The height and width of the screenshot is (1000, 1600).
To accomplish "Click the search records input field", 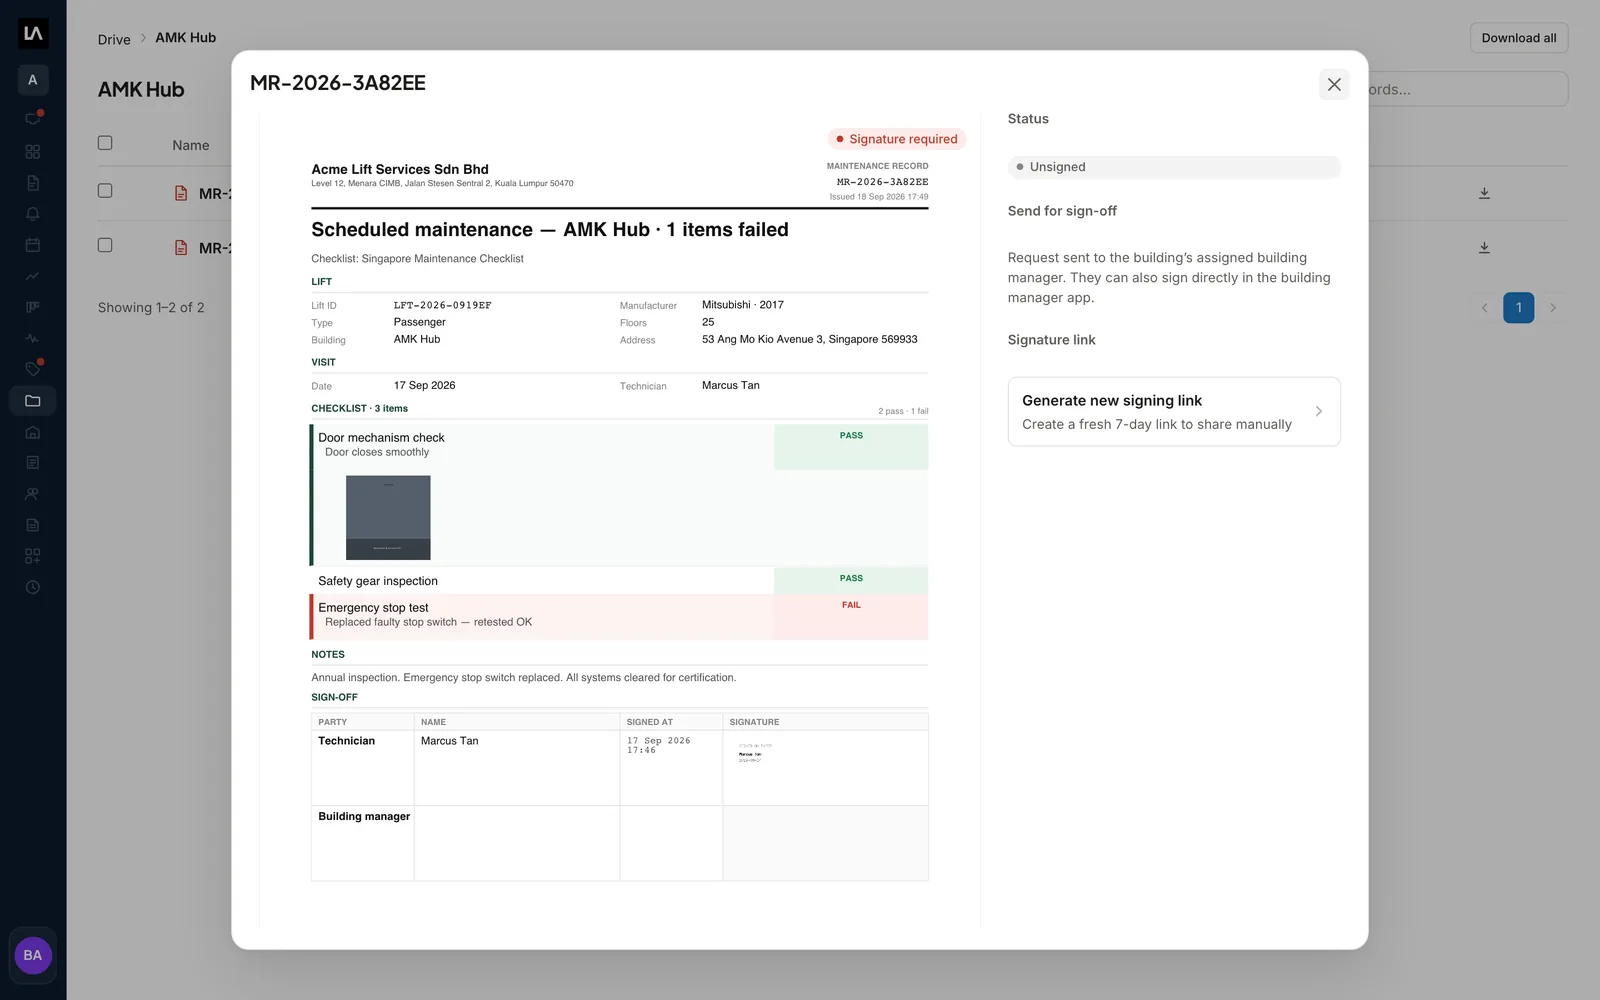I will click(x=1467, y=89).
